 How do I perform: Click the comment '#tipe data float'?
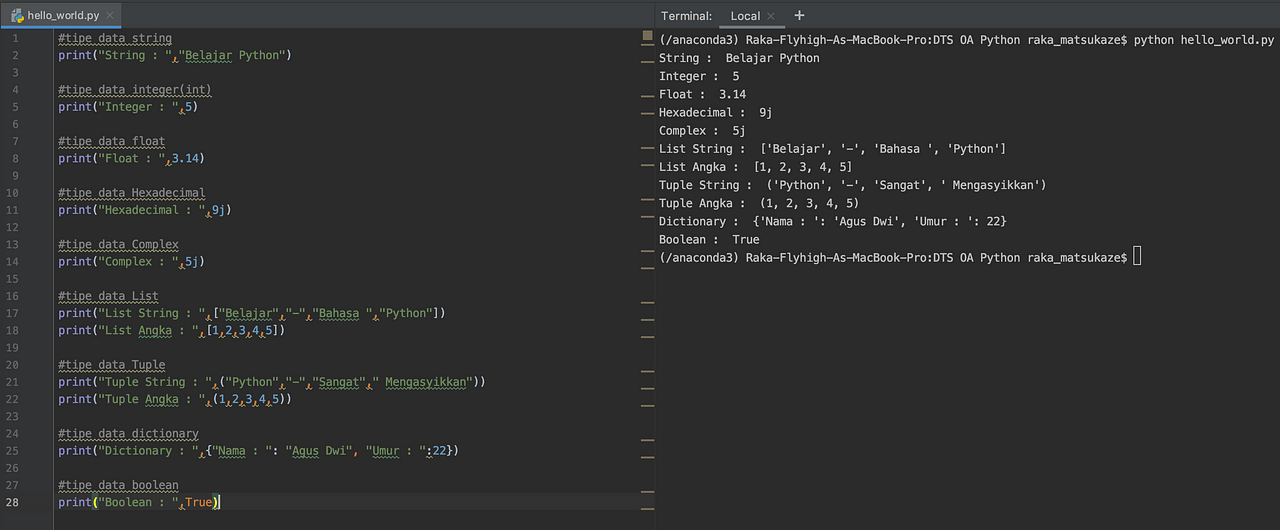pos(112,141)
